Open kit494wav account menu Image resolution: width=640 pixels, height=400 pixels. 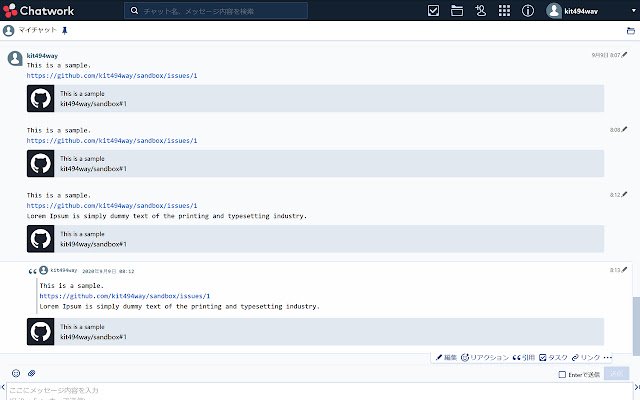point(572,11)
